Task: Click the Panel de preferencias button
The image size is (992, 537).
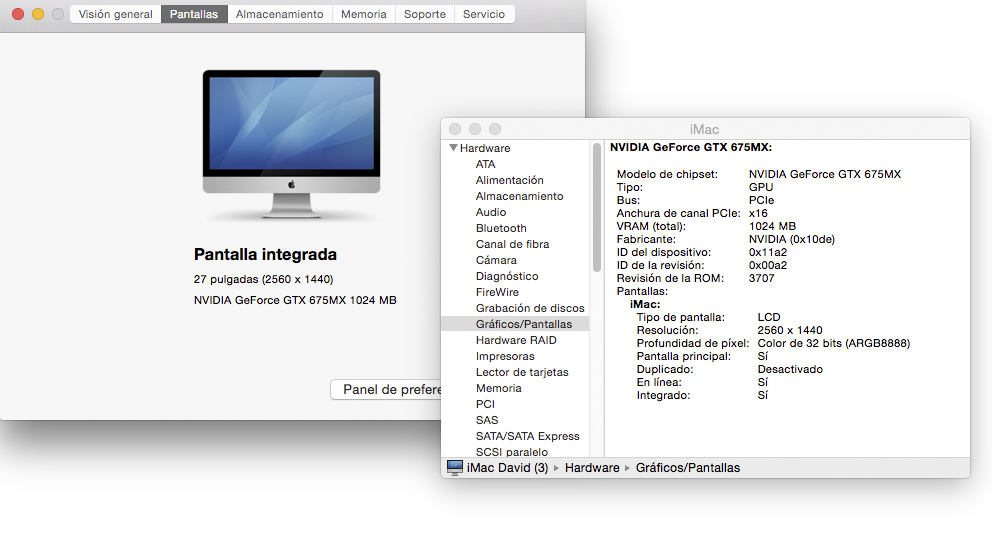Action: point(386,390)
